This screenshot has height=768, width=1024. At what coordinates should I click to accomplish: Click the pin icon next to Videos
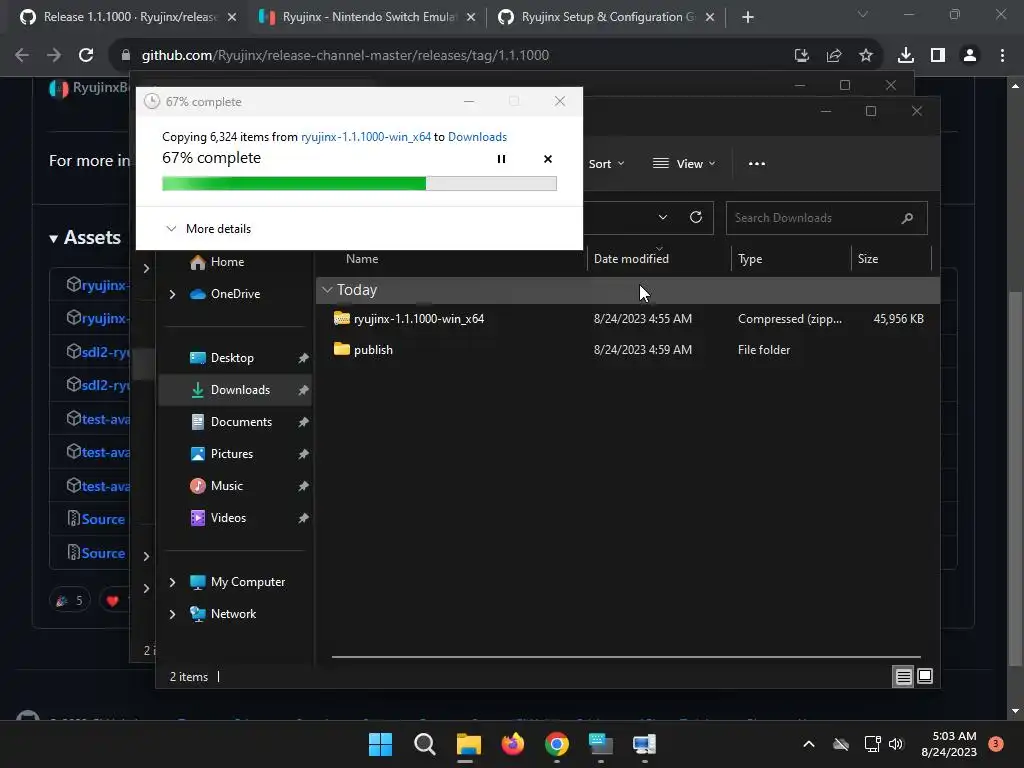[303, 518]
